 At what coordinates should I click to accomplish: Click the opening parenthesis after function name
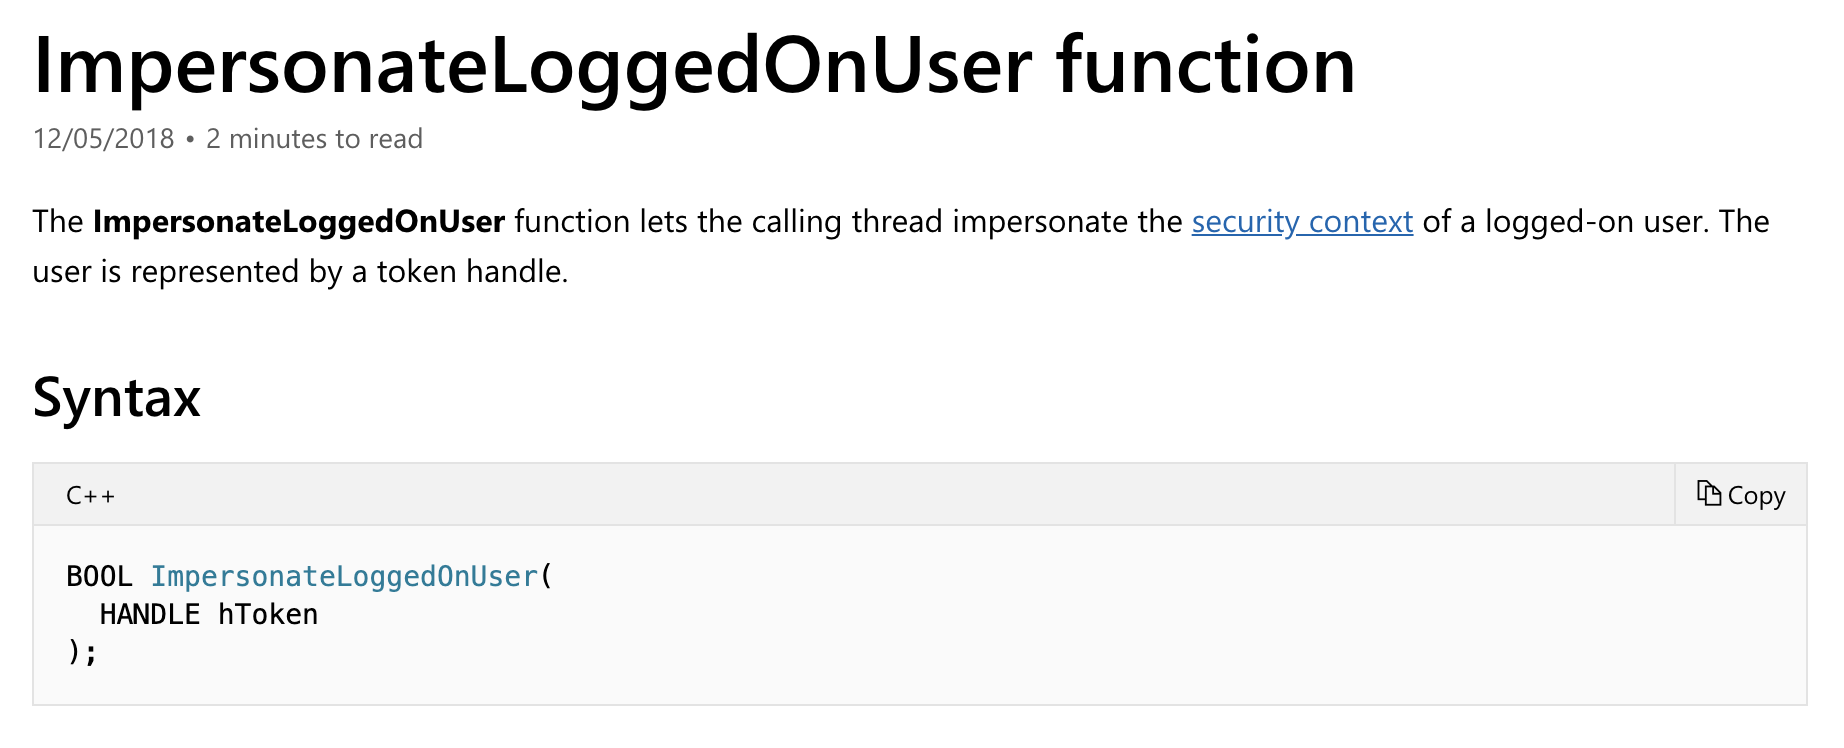tap(546, 577)
